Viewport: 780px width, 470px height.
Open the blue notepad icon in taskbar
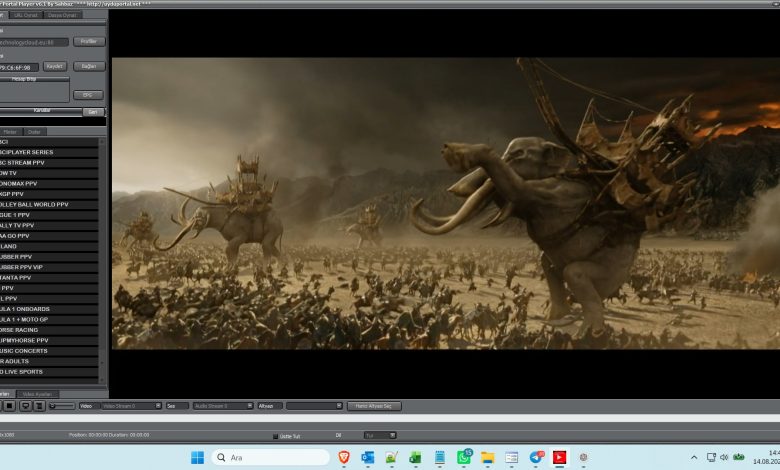pos(440,457)
